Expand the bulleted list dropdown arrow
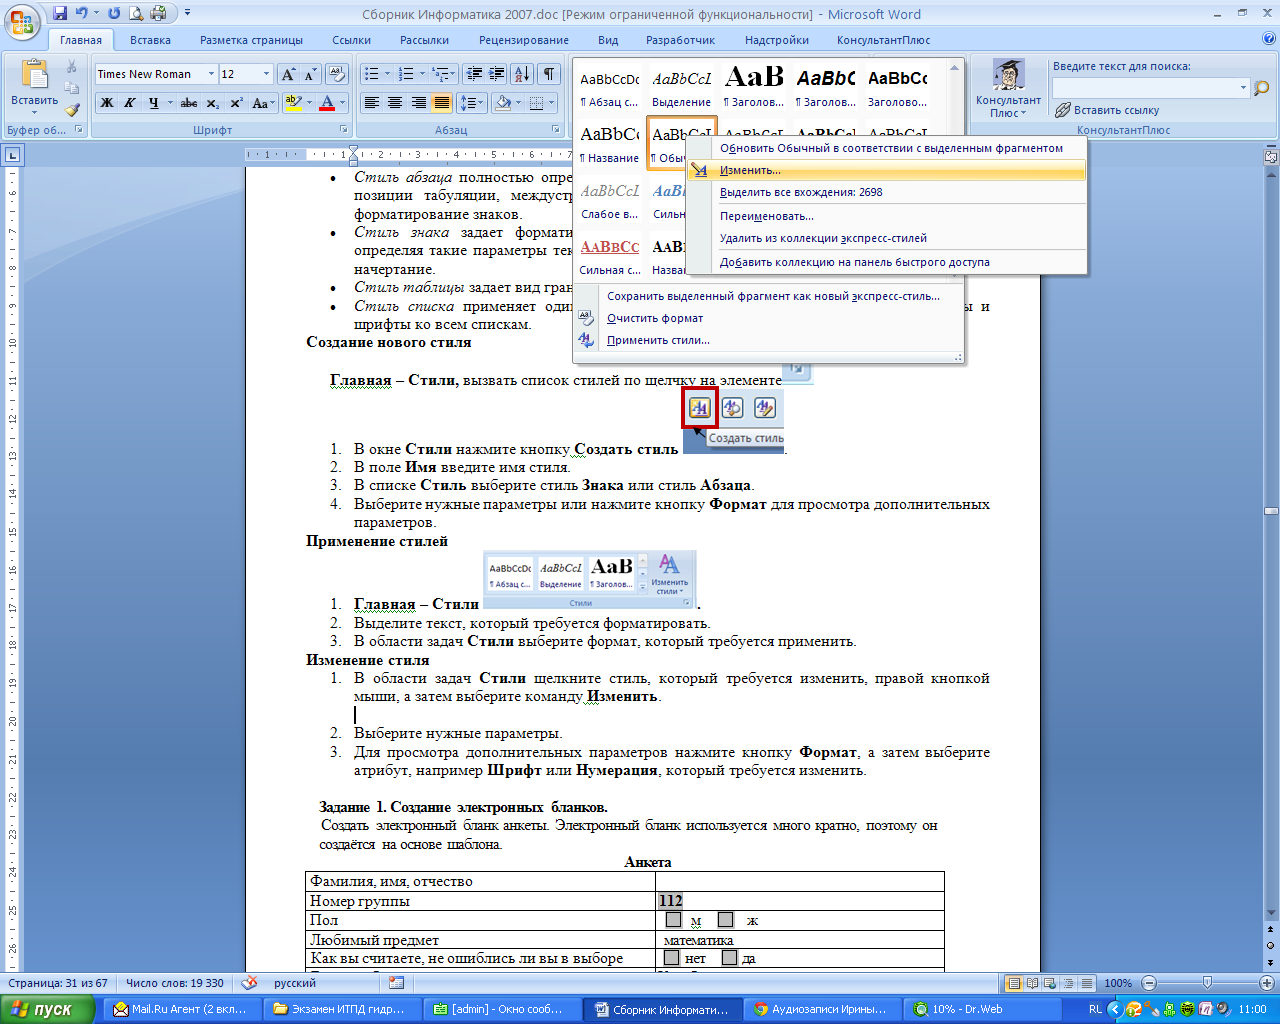1280x1024 pixels. (x=387, y=74)
